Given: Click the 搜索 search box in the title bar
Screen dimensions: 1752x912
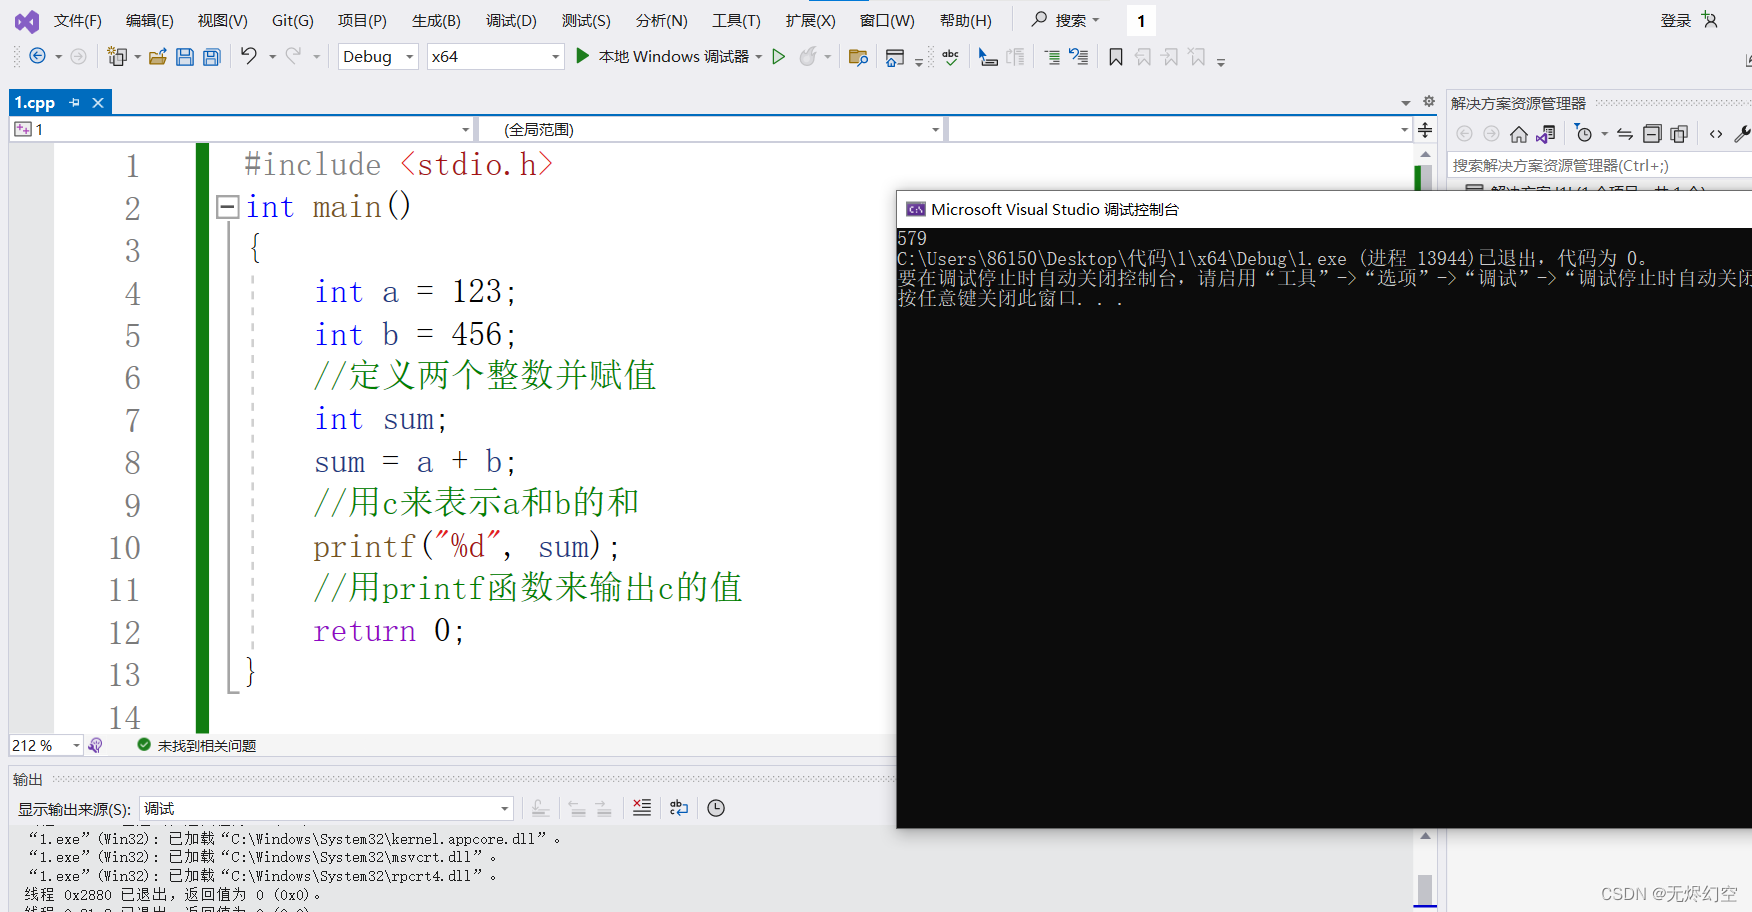Looking at the screenshot, I should coord(1066,20).
